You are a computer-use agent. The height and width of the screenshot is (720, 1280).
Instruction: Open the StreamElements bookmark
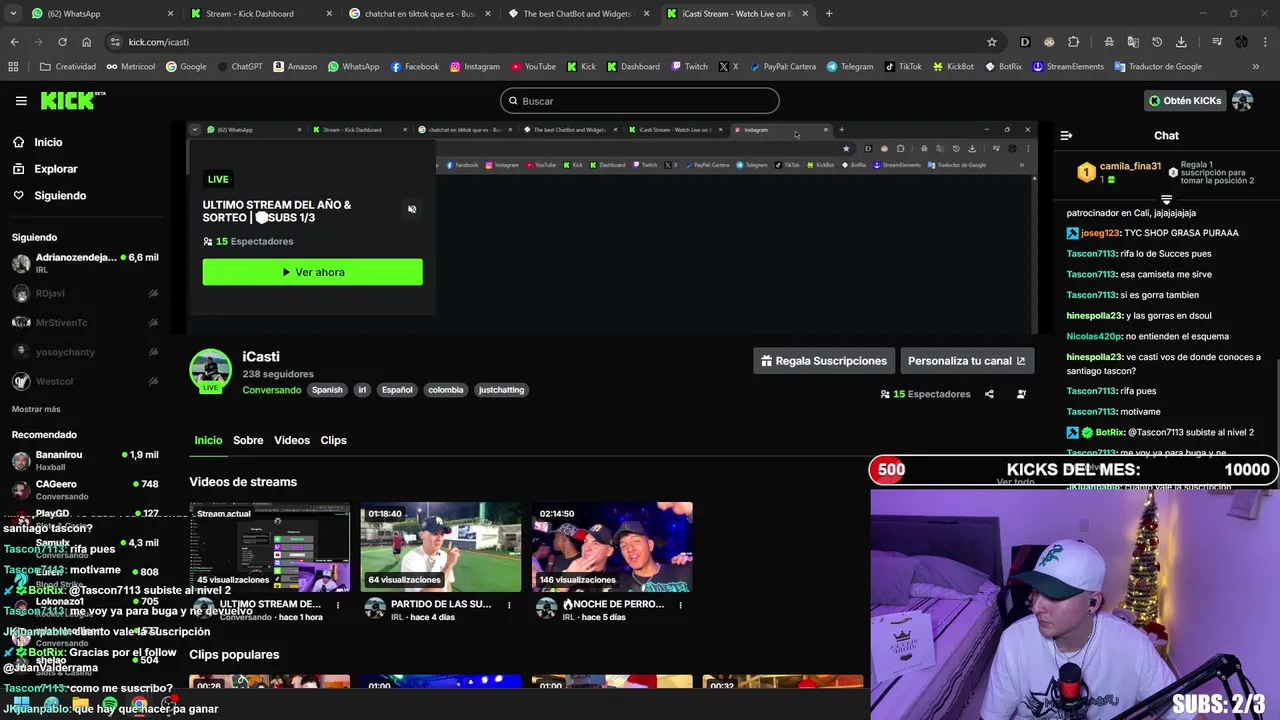pos(1068,67)
